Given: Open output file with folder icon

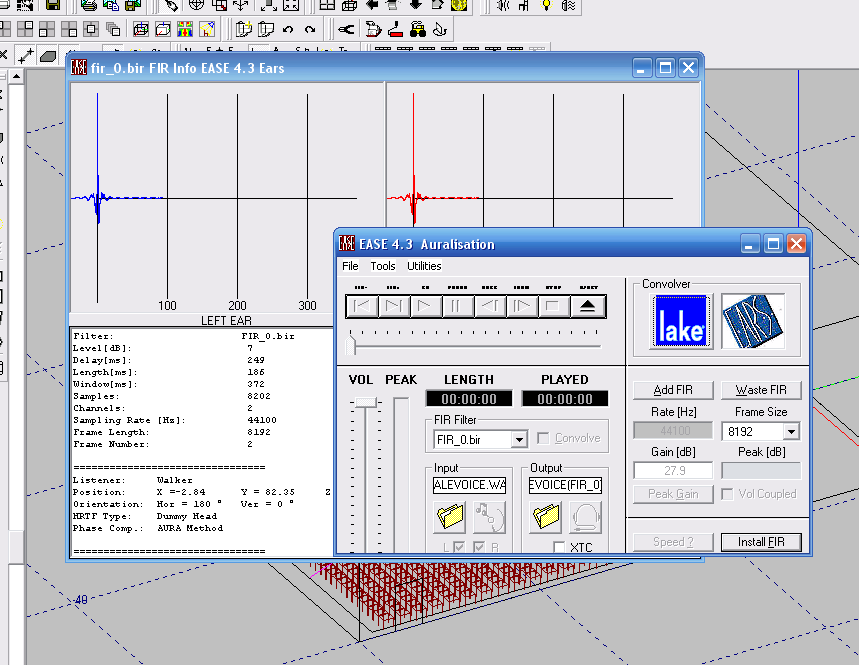Looking at the screenshot, I should (x=546, y=517).
